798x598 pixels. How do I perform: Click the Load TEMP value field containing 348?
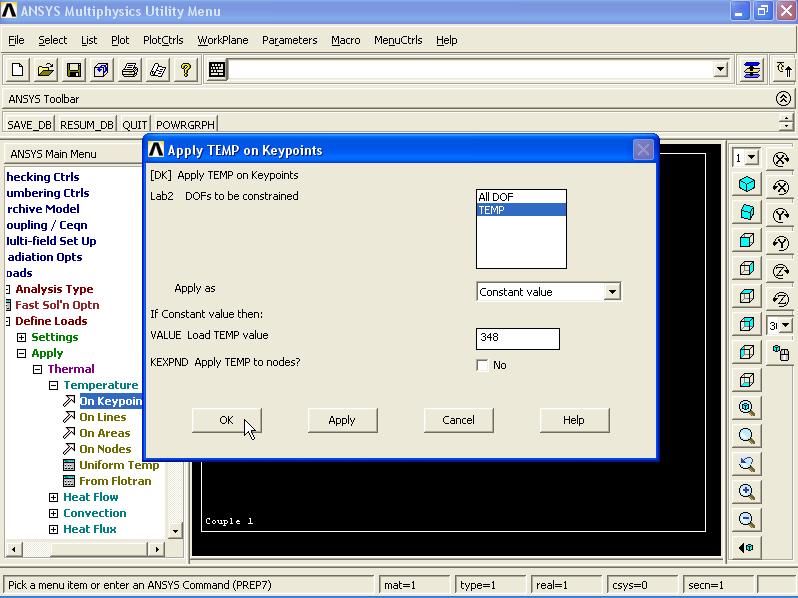click(x=518, y=338)
